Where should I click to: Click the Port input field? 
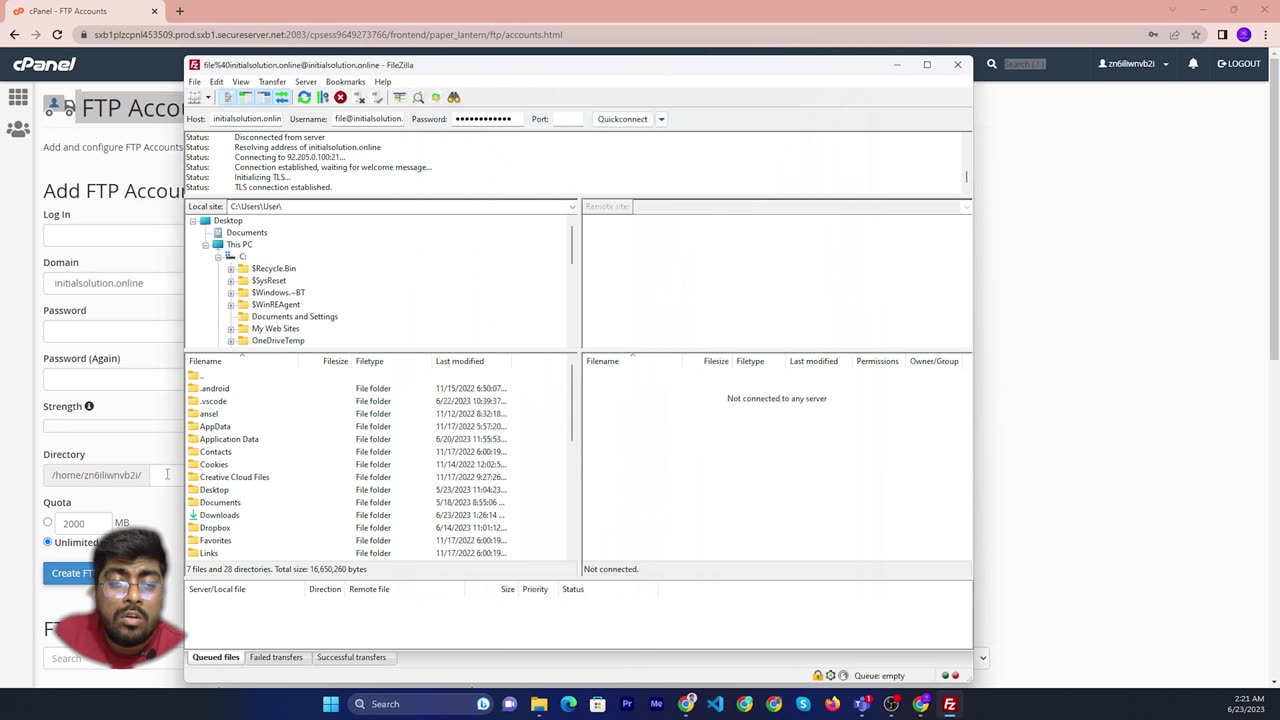568,119
